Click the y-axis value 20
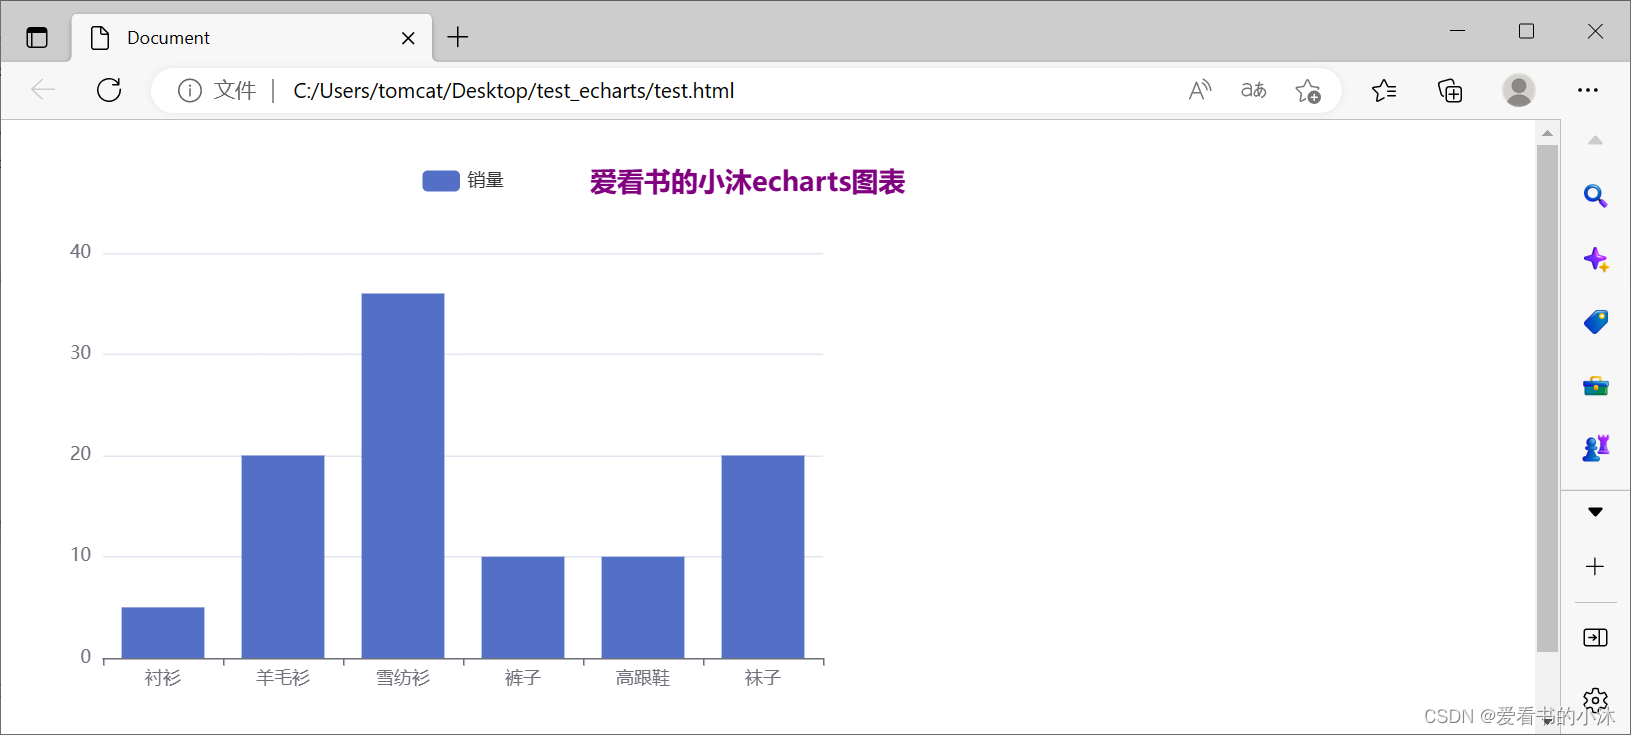Viewport: 1631px width, 735px height. pos(80,454)
